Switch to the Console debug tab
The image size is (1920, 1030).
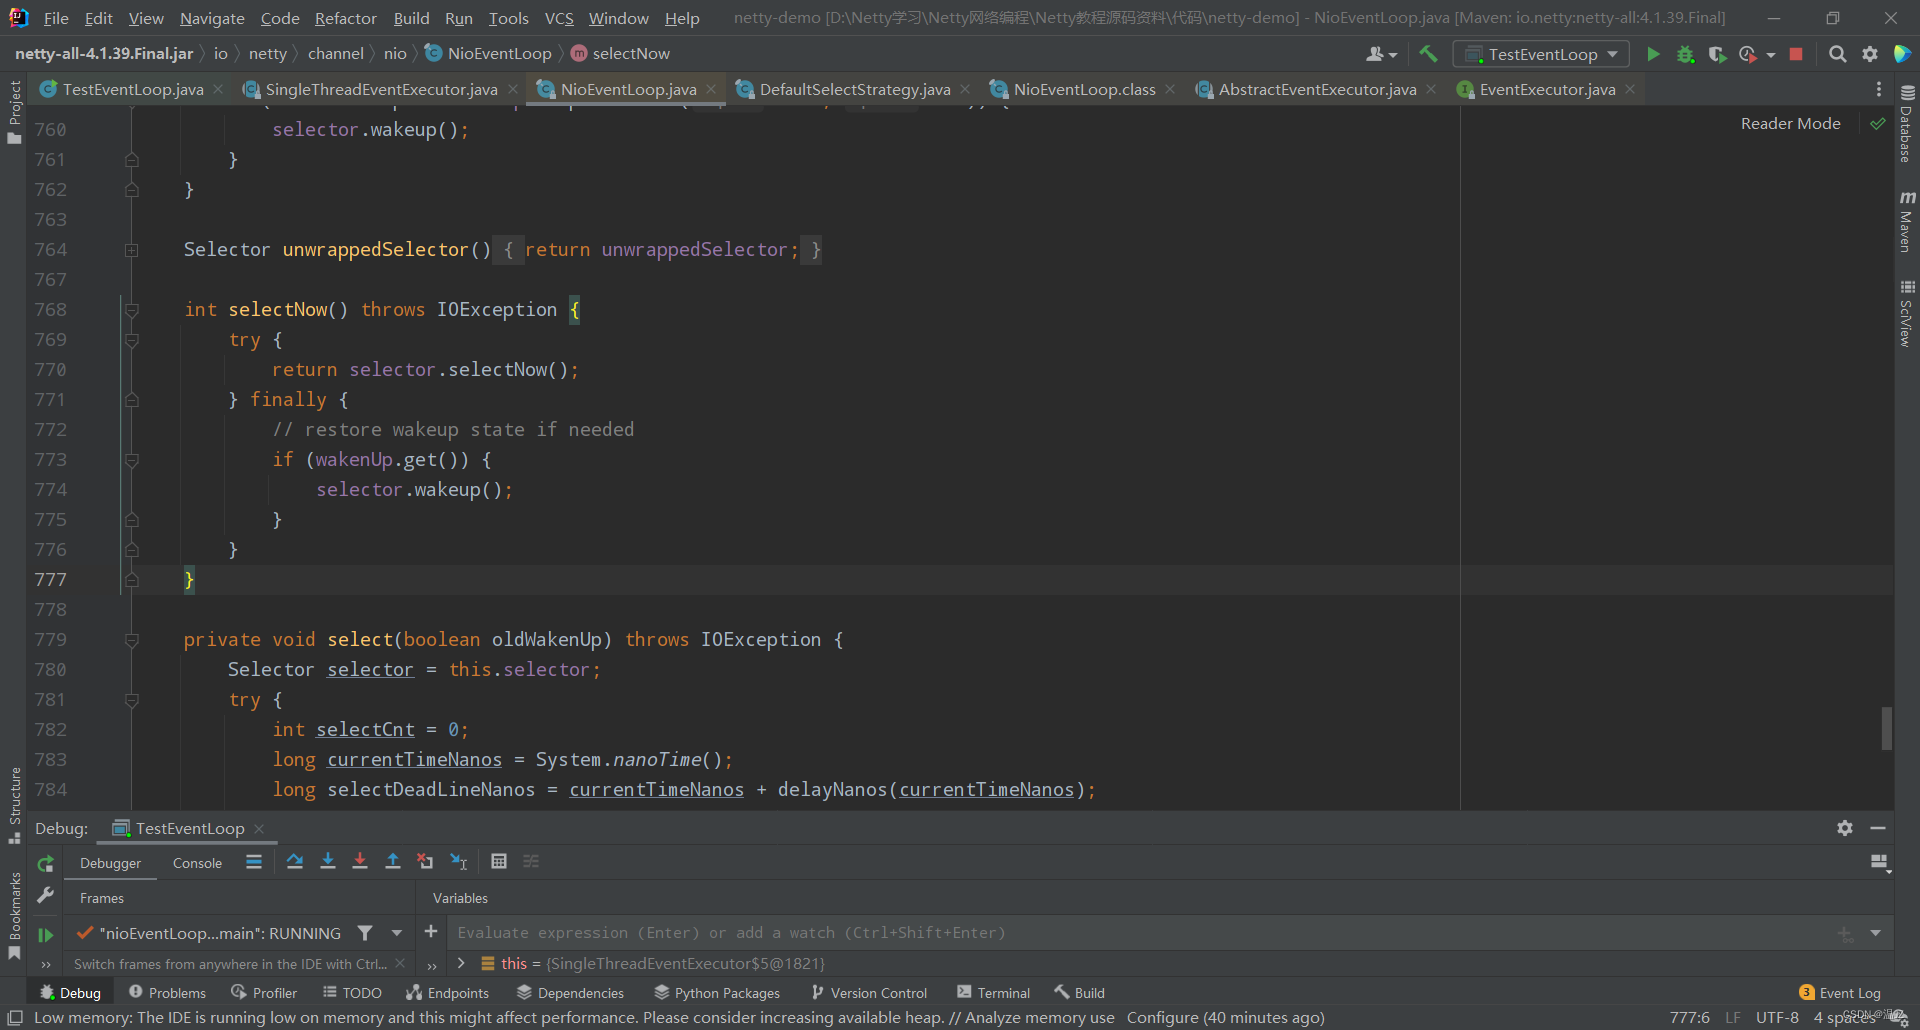click(x=197, y=863)
